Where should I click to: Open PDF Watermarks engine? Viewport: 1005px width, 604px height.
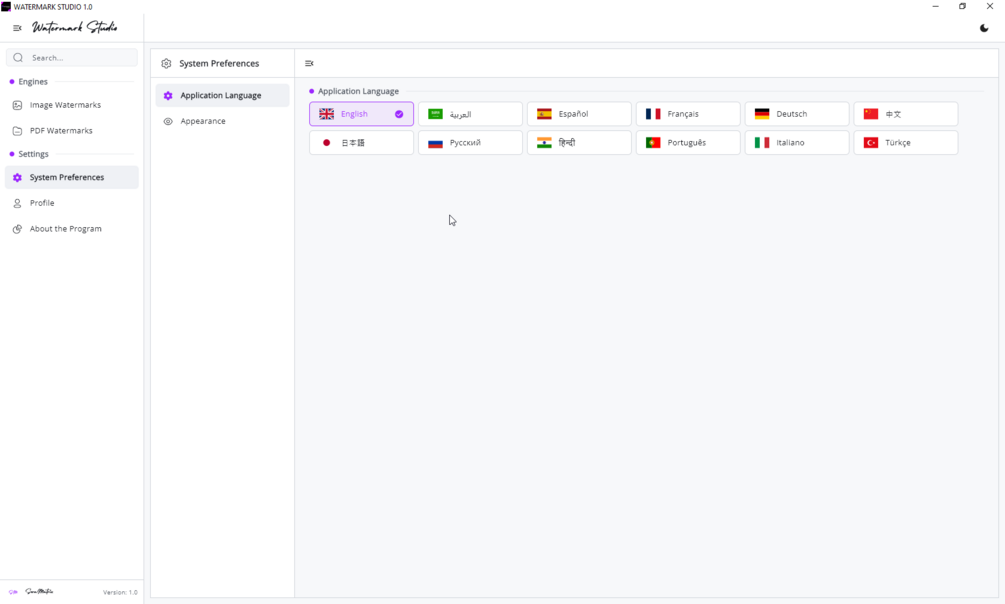[x=72, y=131]
